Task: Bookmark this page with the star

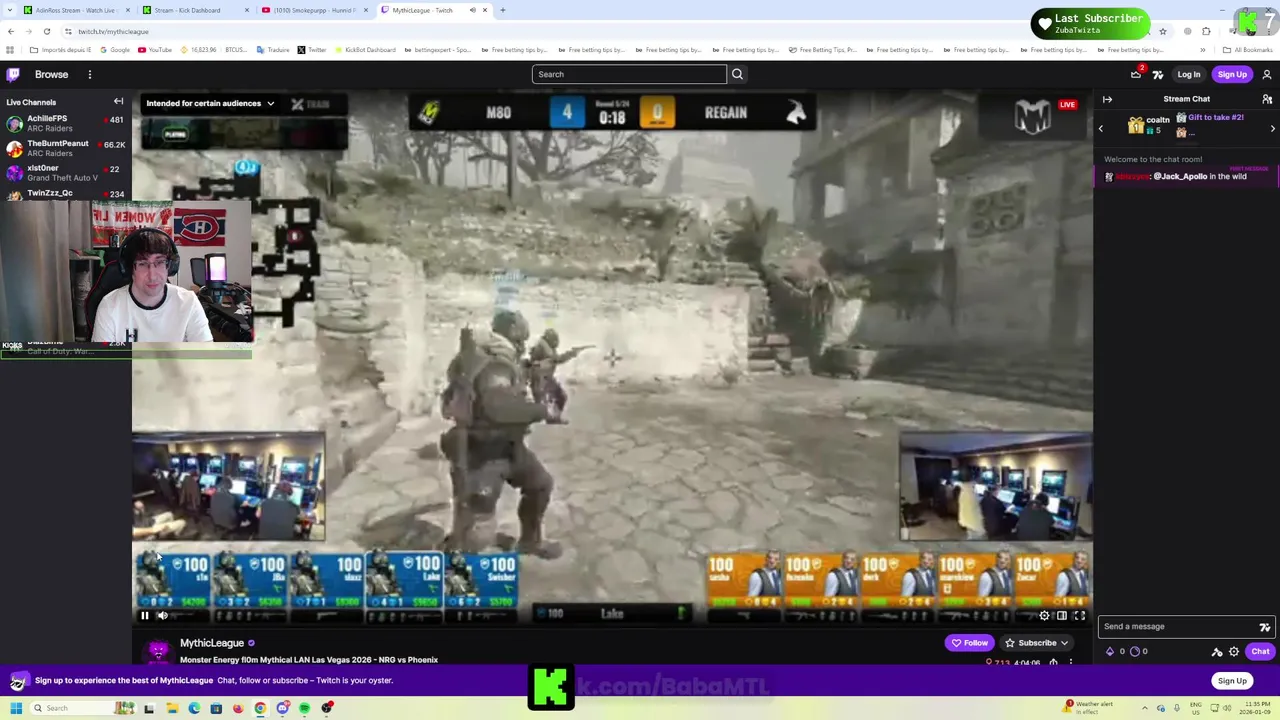Action: (x=1162, y=31)
